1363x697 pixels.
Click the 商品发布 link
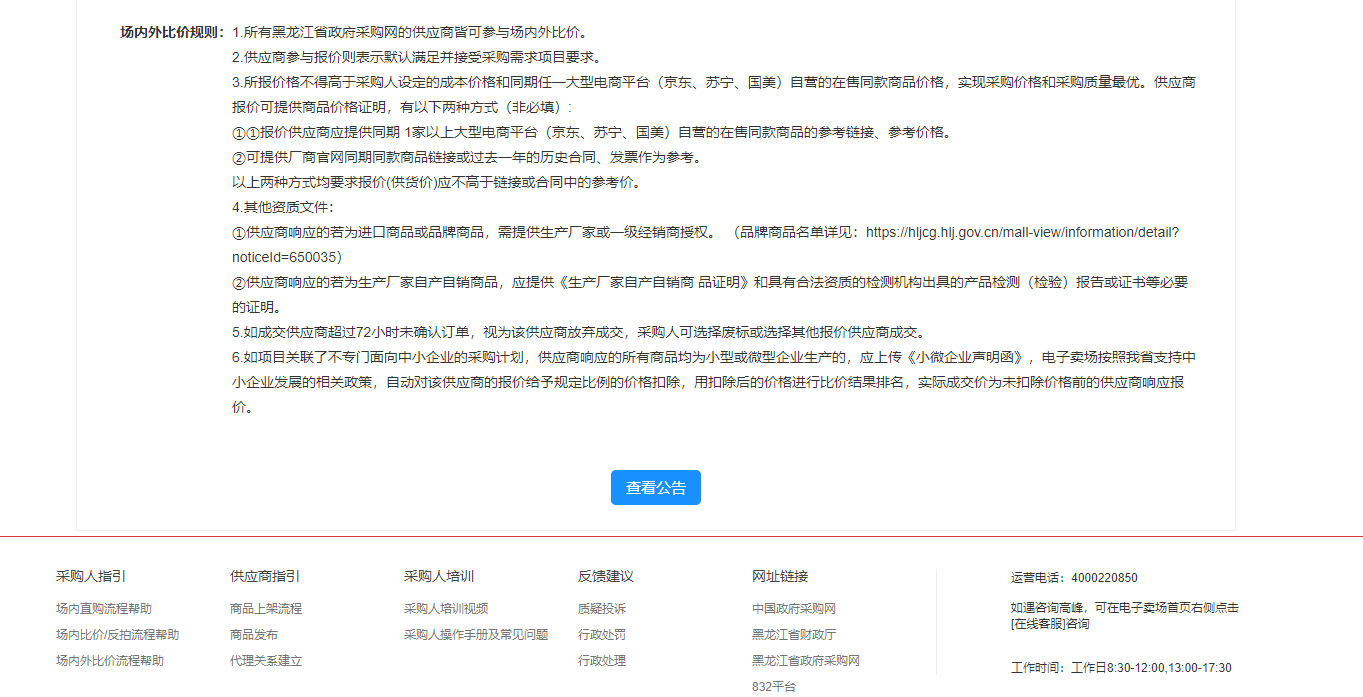(253, 634)
